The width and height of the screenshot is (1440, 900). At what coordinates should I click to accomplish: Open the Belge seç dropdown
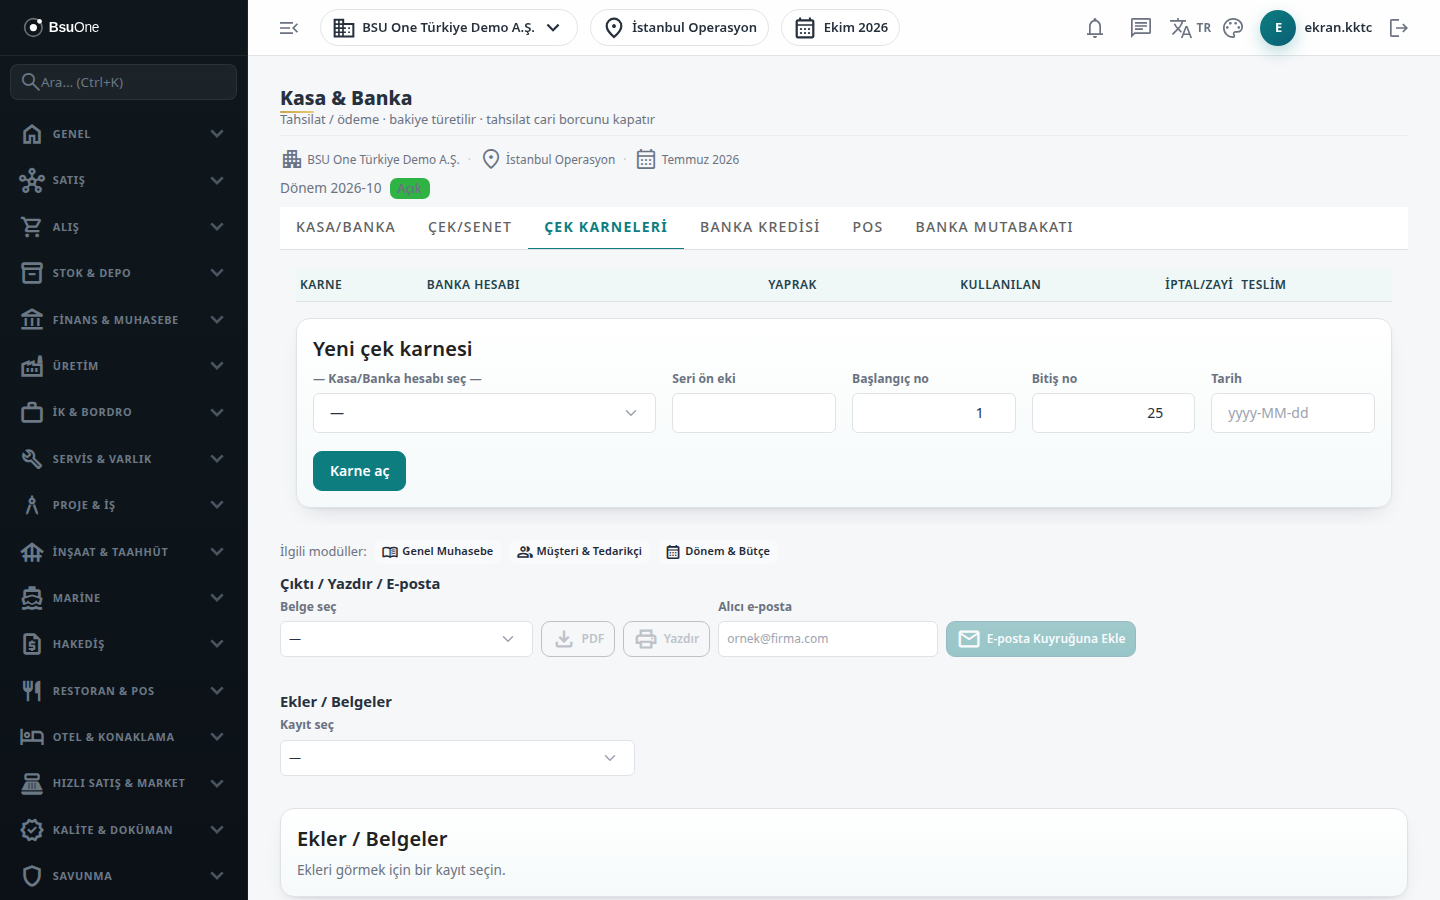[406, 639]
